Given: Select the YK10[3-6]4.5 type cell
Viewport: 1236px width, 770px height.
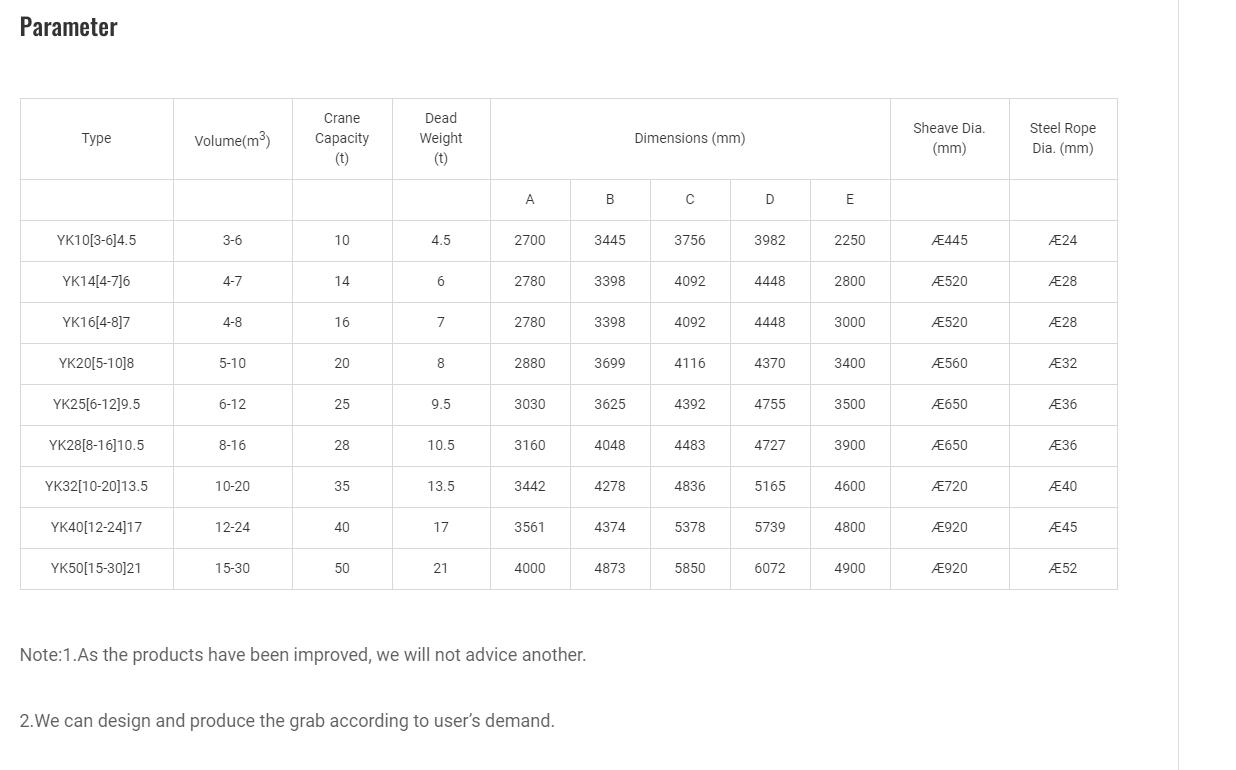Looking at the screenshot, I should pyautogui.click(x=96, y=240).
